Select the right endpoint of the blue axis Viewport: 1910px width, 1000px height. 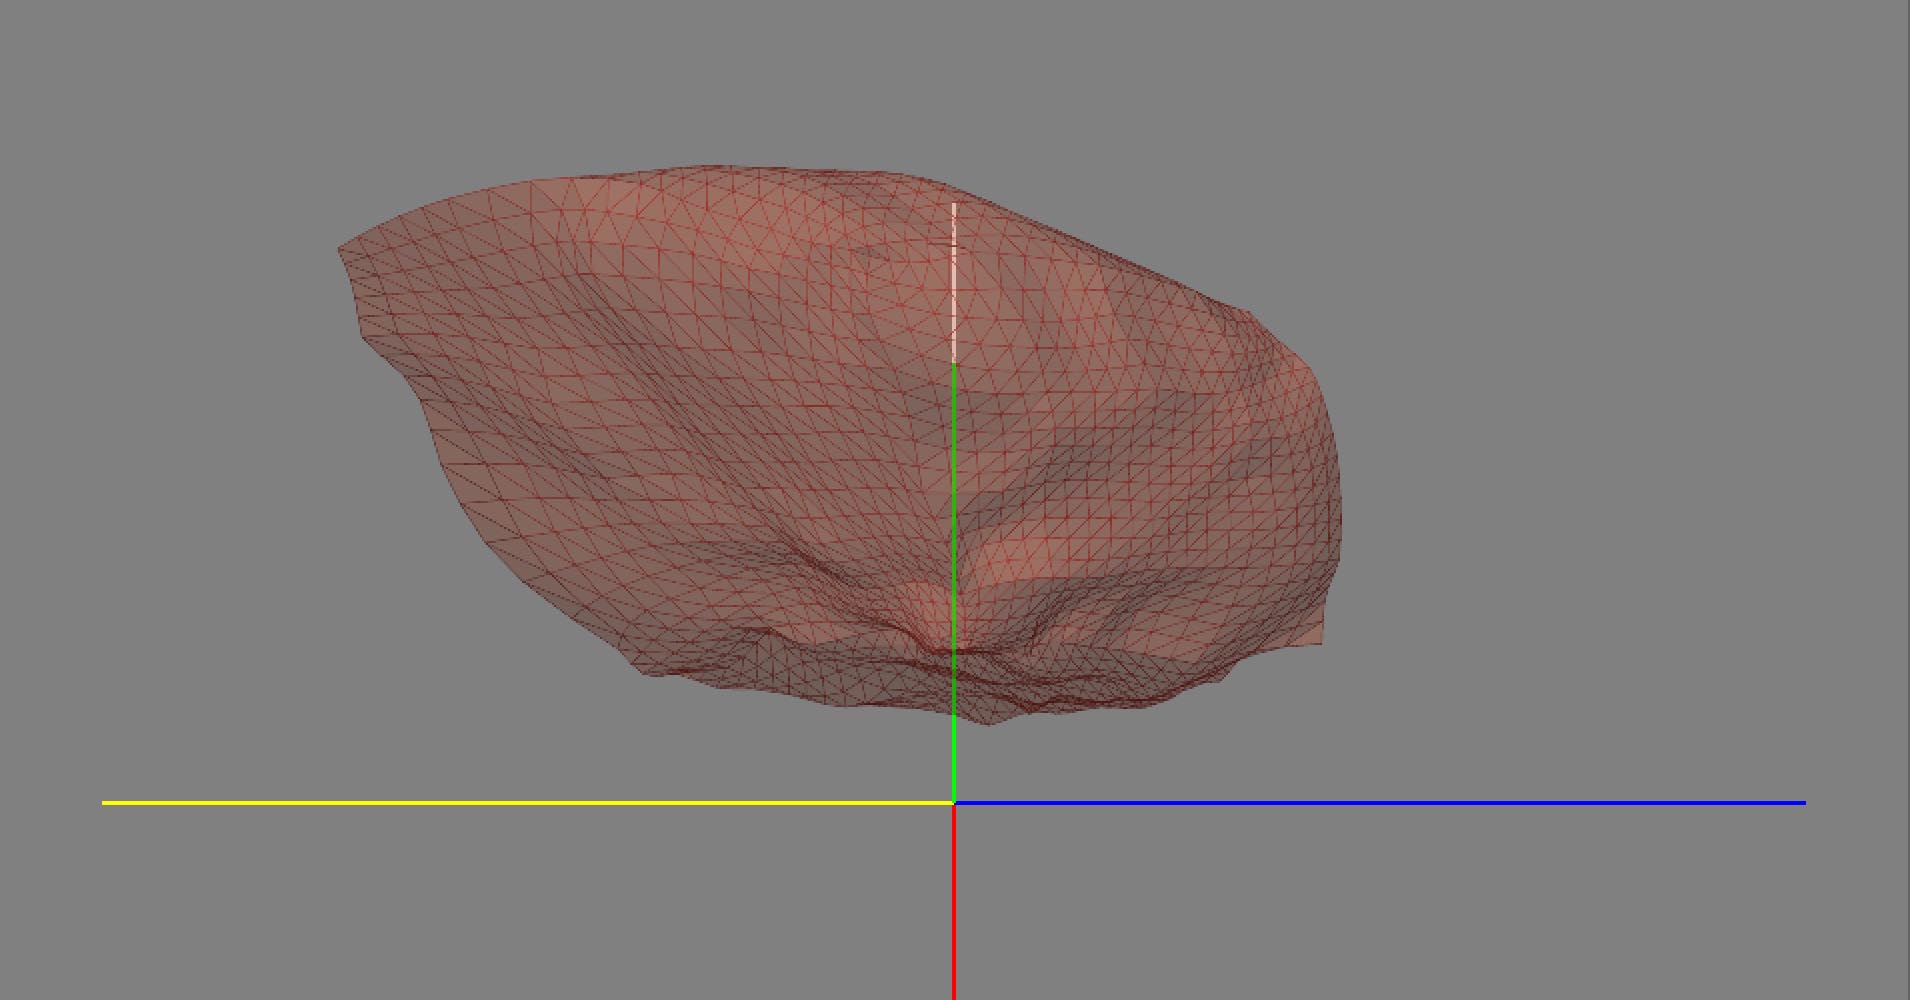point(1803,802)
